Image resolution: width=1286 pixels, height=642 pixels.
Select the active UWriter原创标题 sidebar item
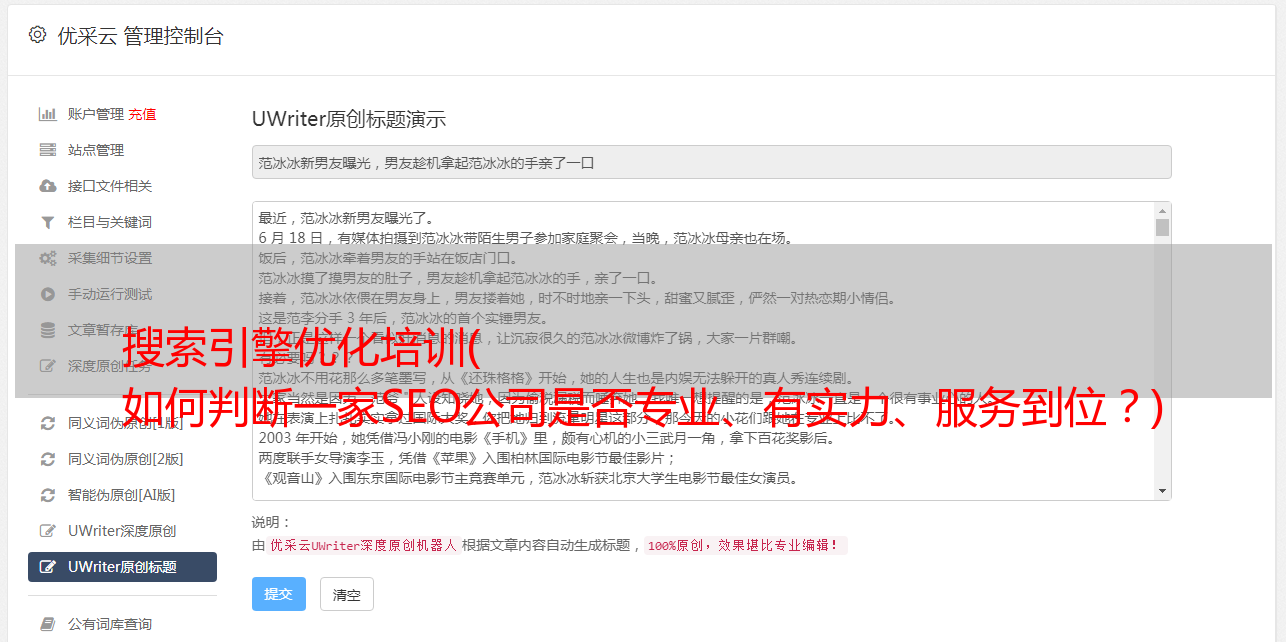click(x=122, y=567)
